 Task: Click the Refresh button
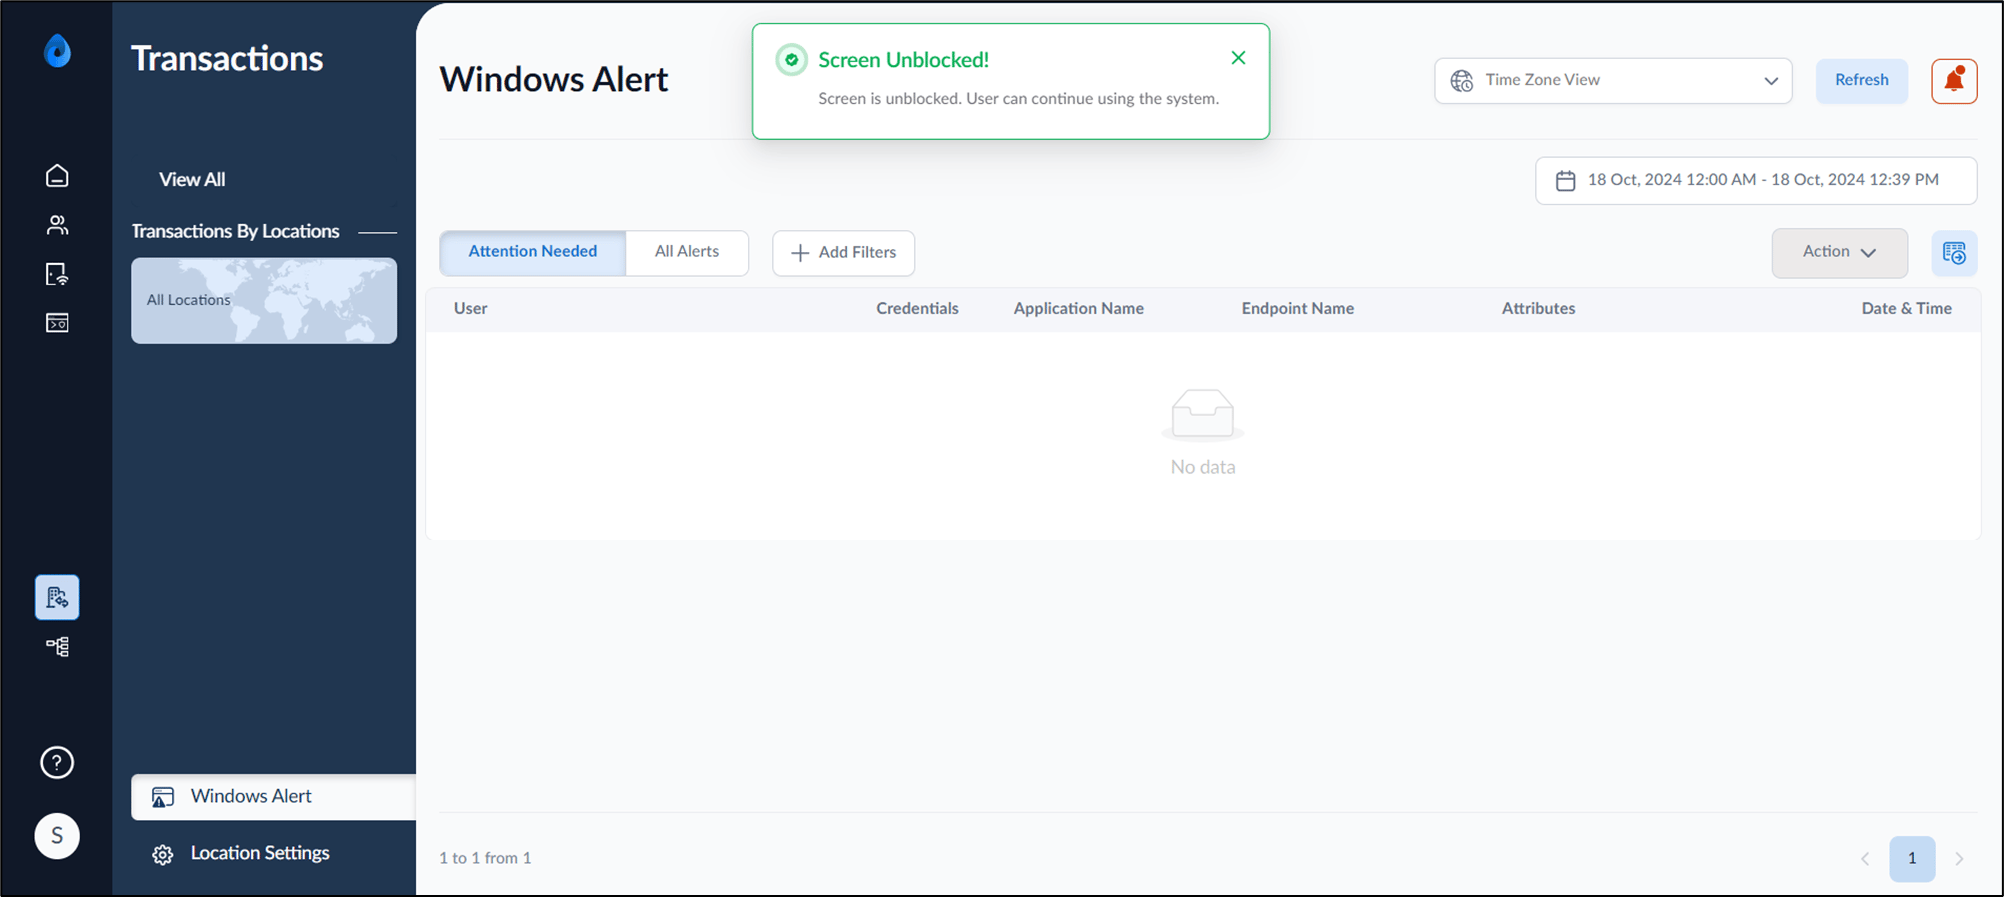[x=1861, y=81]
